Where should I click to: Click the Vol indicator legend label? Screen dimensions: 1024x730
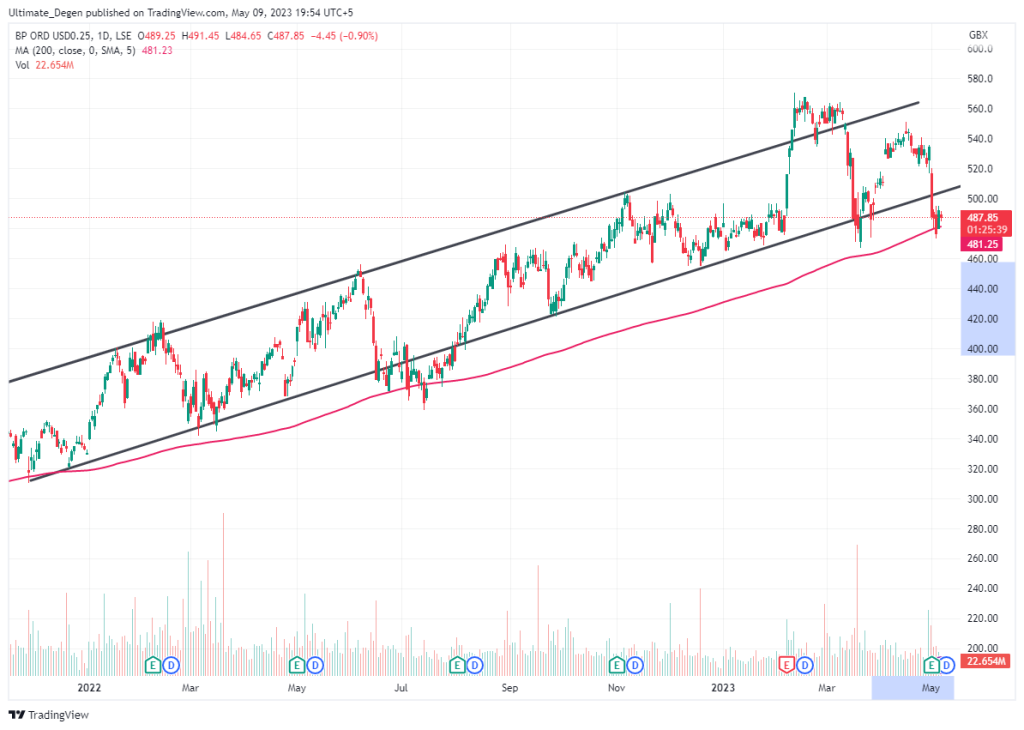[22, 65]
